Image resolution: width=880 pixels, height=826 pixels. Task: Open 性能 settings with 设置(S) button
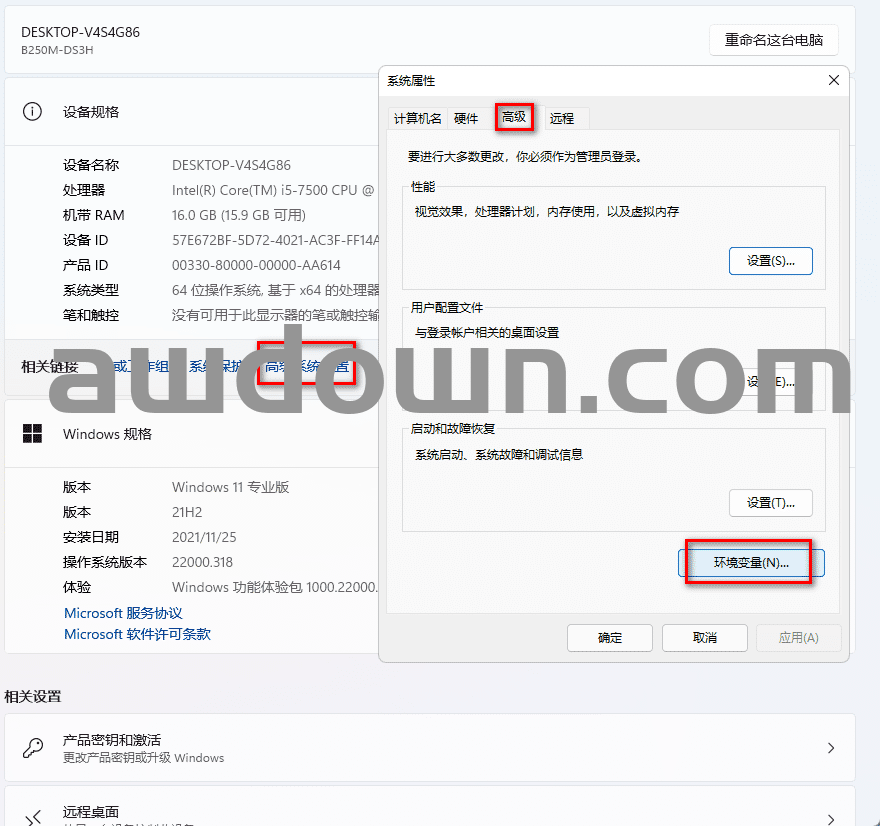click(x=770, y=261)
